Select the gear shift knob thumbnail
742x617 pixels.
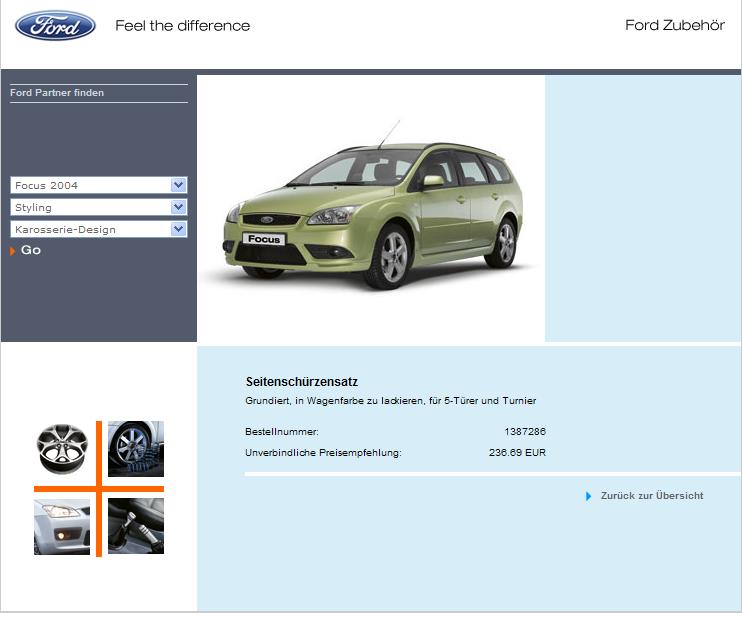click(135, 526)
